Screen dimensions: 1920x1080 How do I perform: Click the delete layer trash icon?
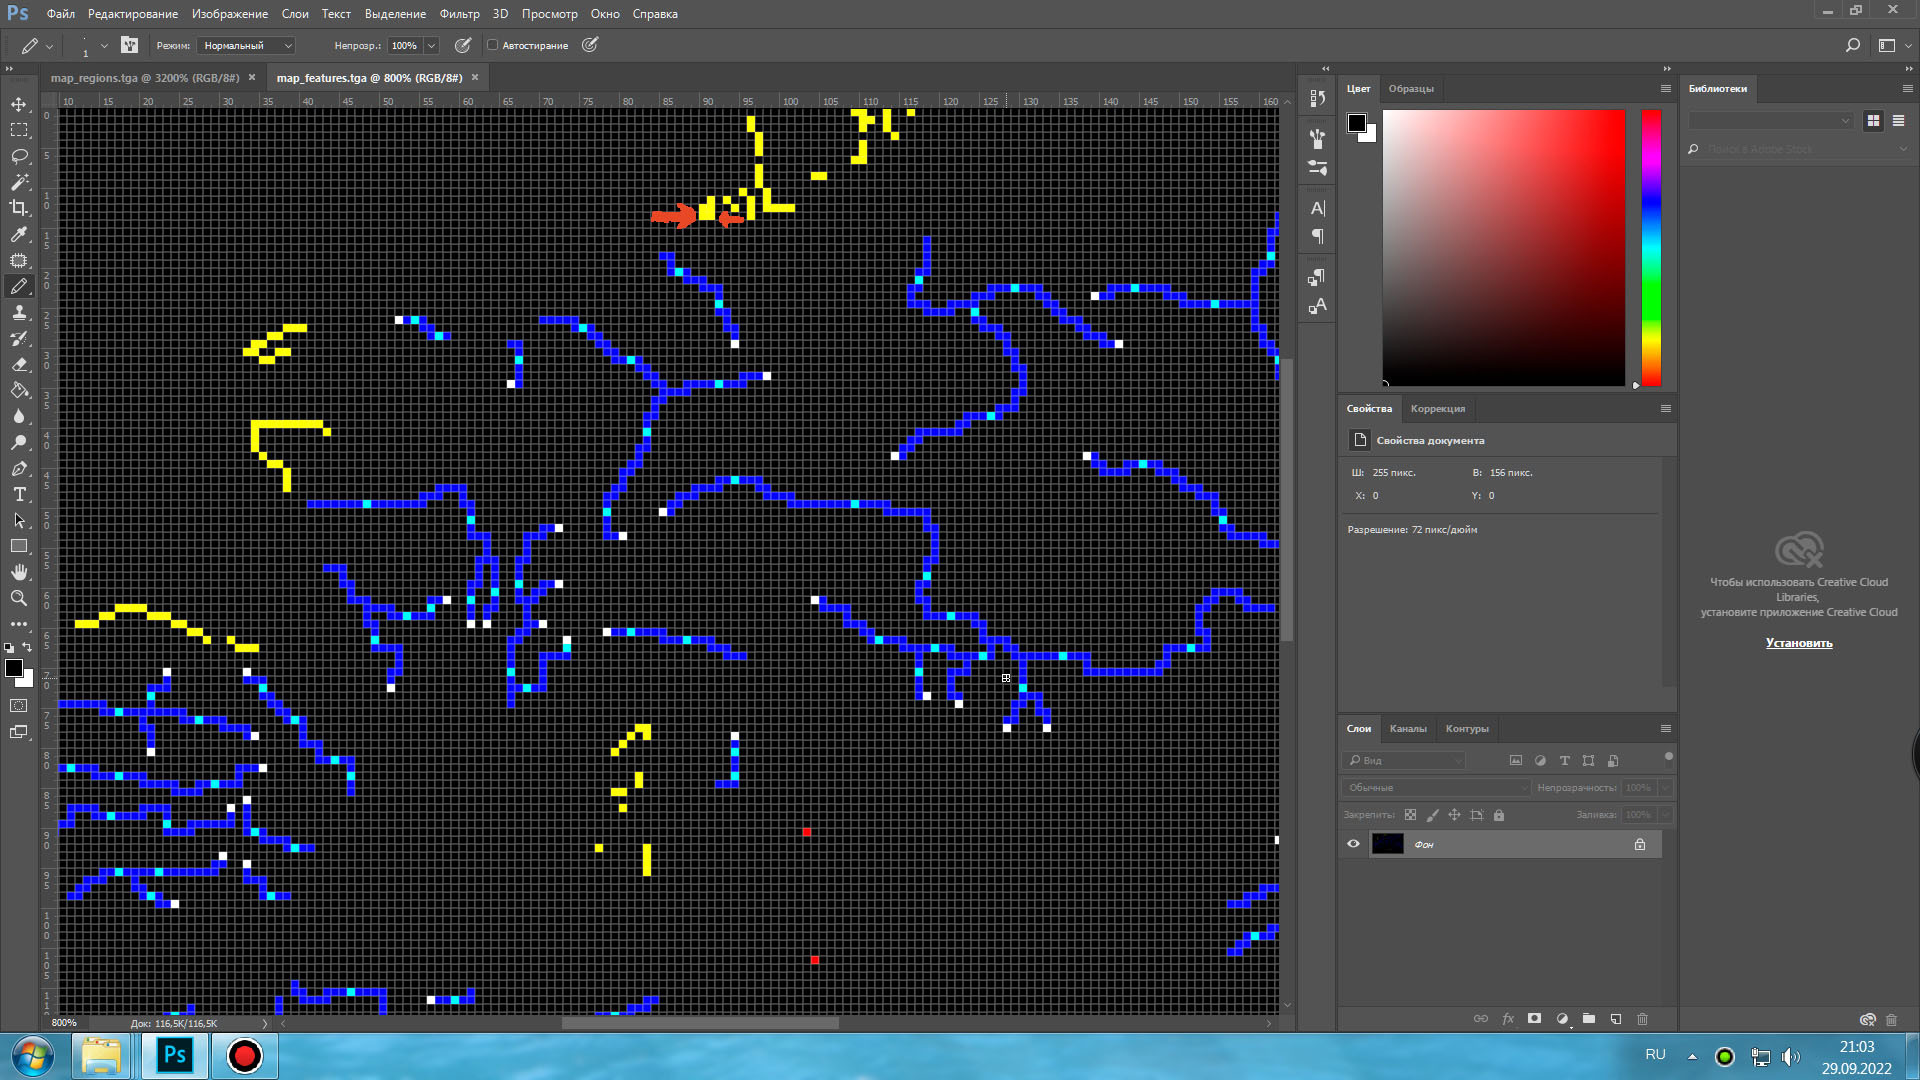click(x=1642, y=1019)
